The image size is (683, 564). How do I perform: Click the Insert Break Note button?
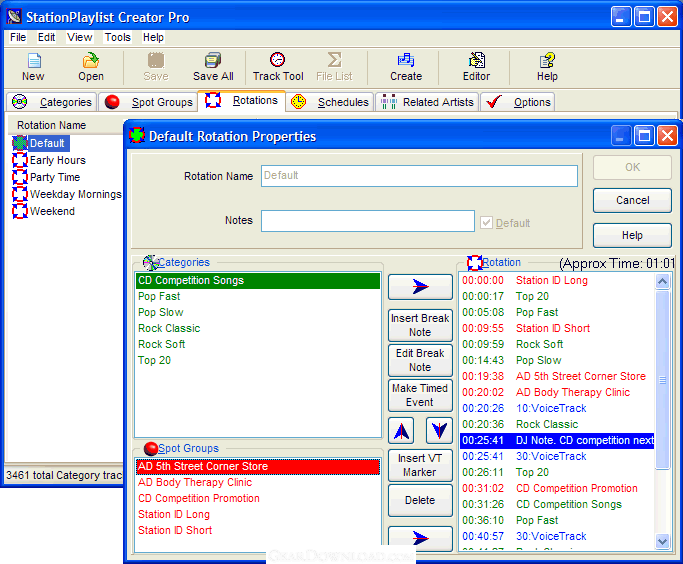pyautogui.click(x=420, y=325)
